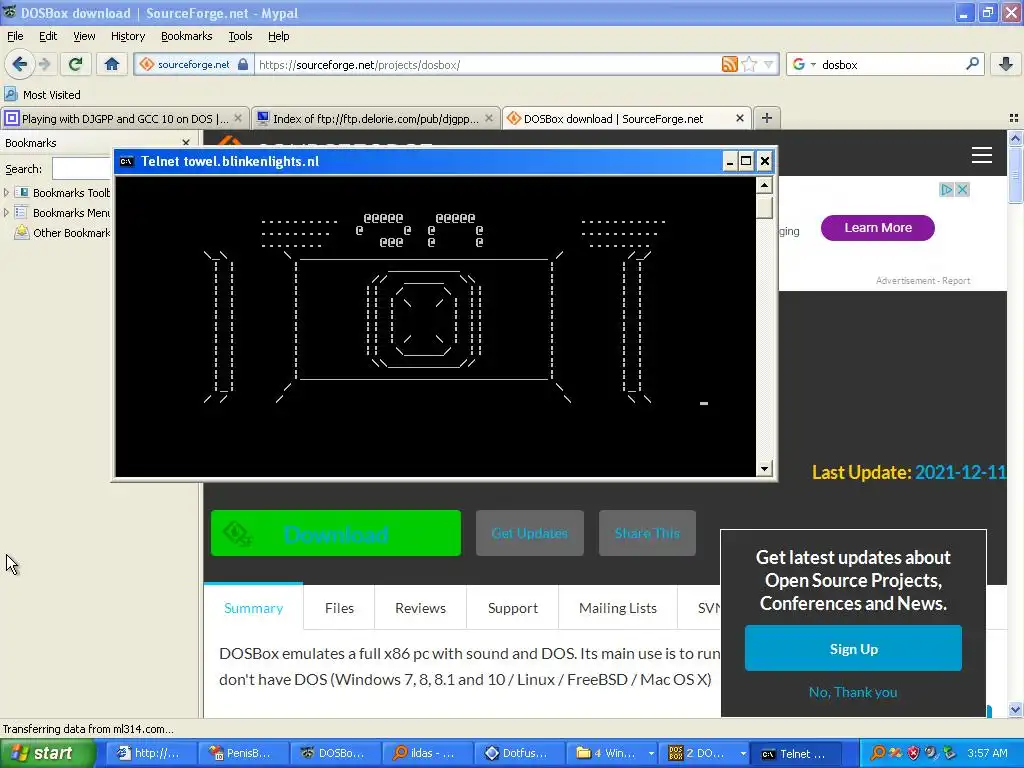Select Other Bookmarks in sidebar
This screenshot has width=1024, height=768.
coord(63,232)
